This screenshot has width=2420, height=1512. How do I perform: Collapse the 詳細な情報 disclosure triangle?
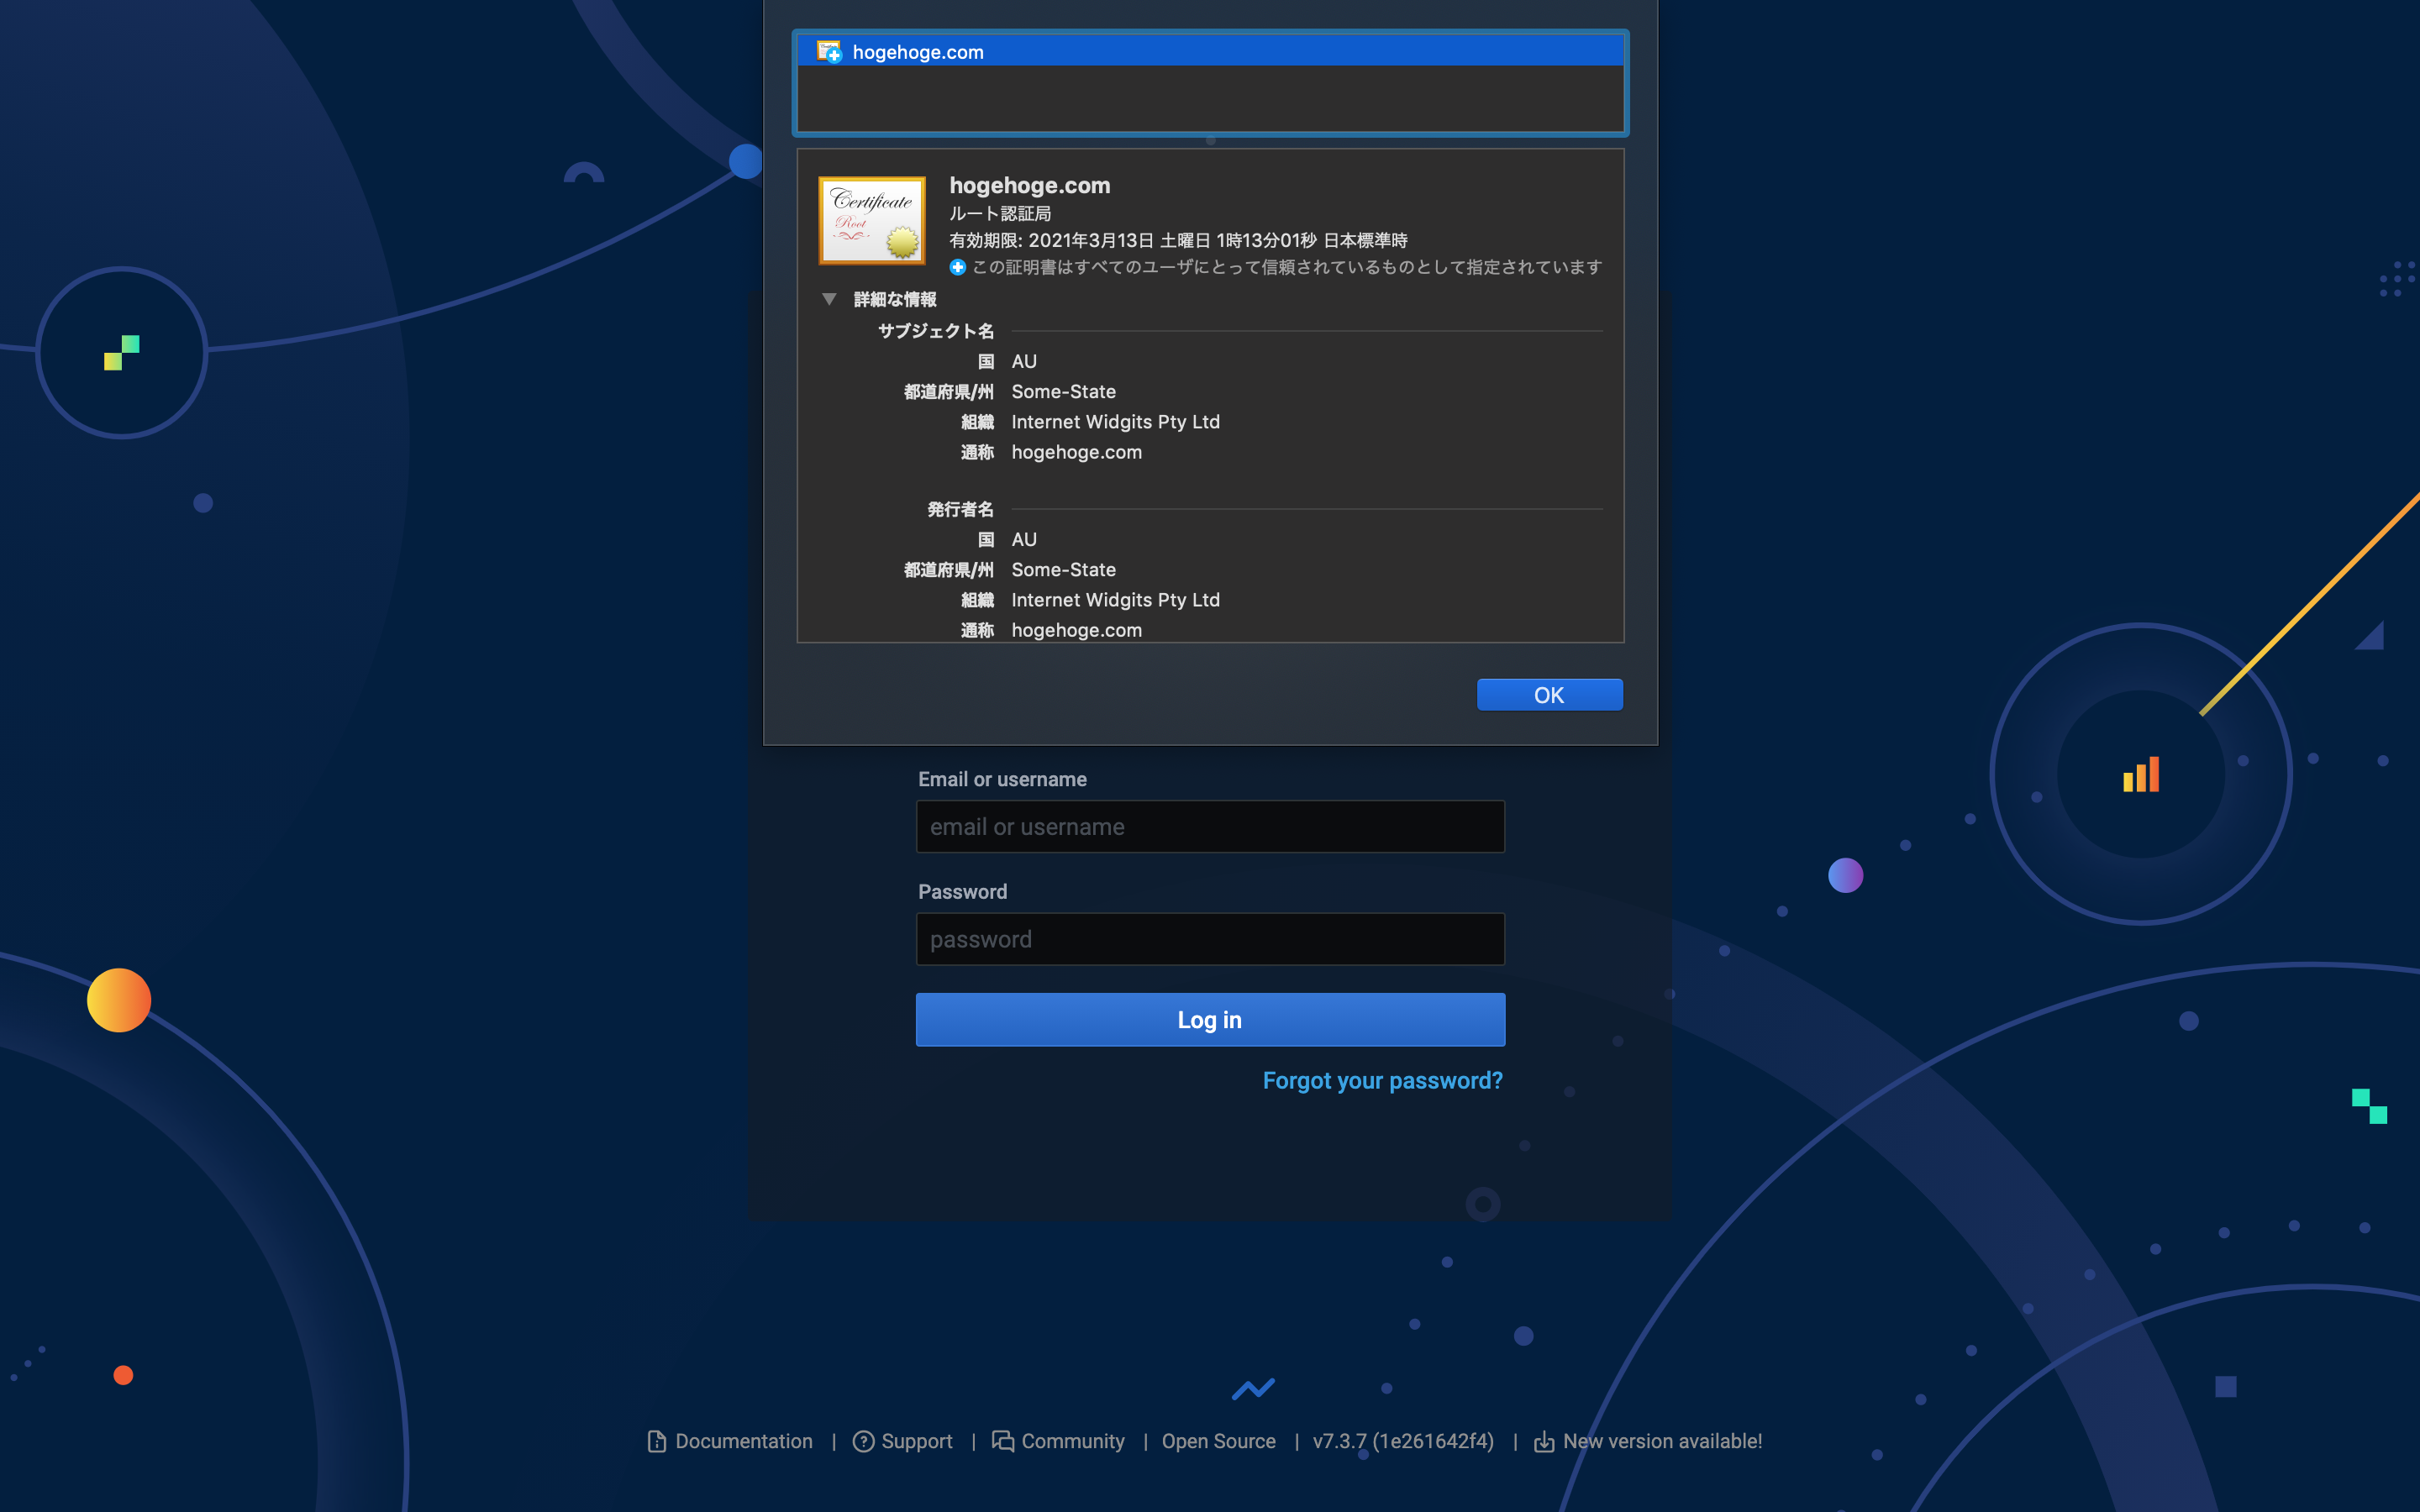(829, 299)
